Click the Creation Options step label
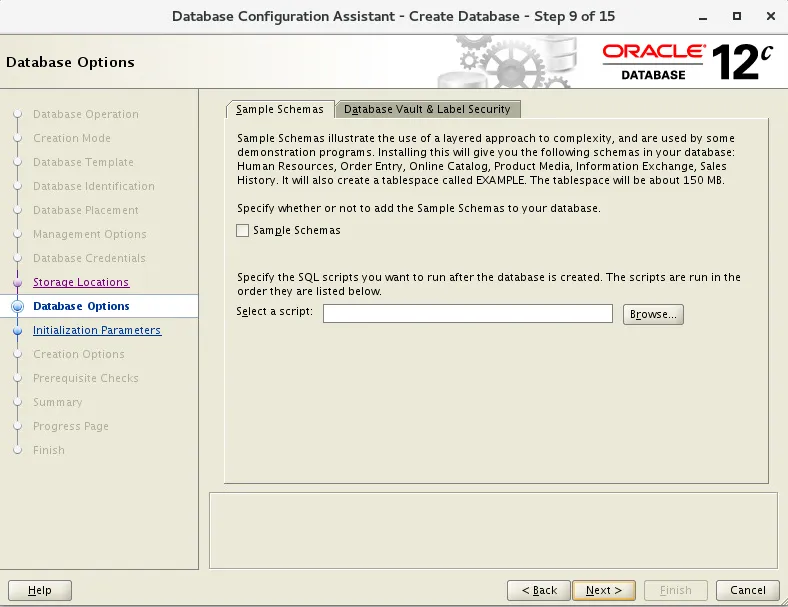 pyautogui.click(x=79, y=354)
